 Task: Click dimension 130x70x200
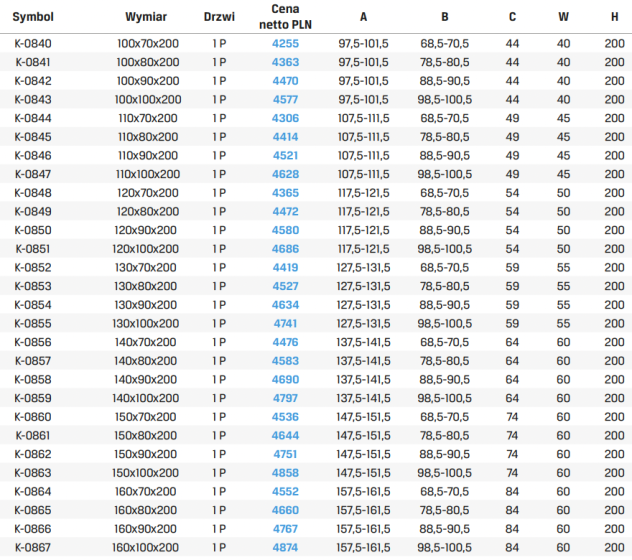click(146, 267)
